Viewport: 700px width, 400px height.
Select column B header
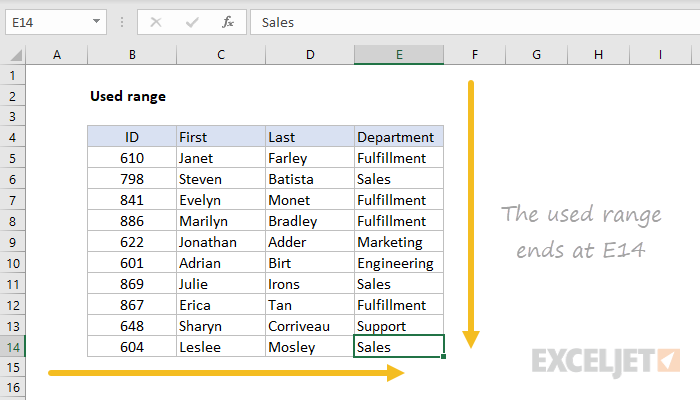[132, 54]
